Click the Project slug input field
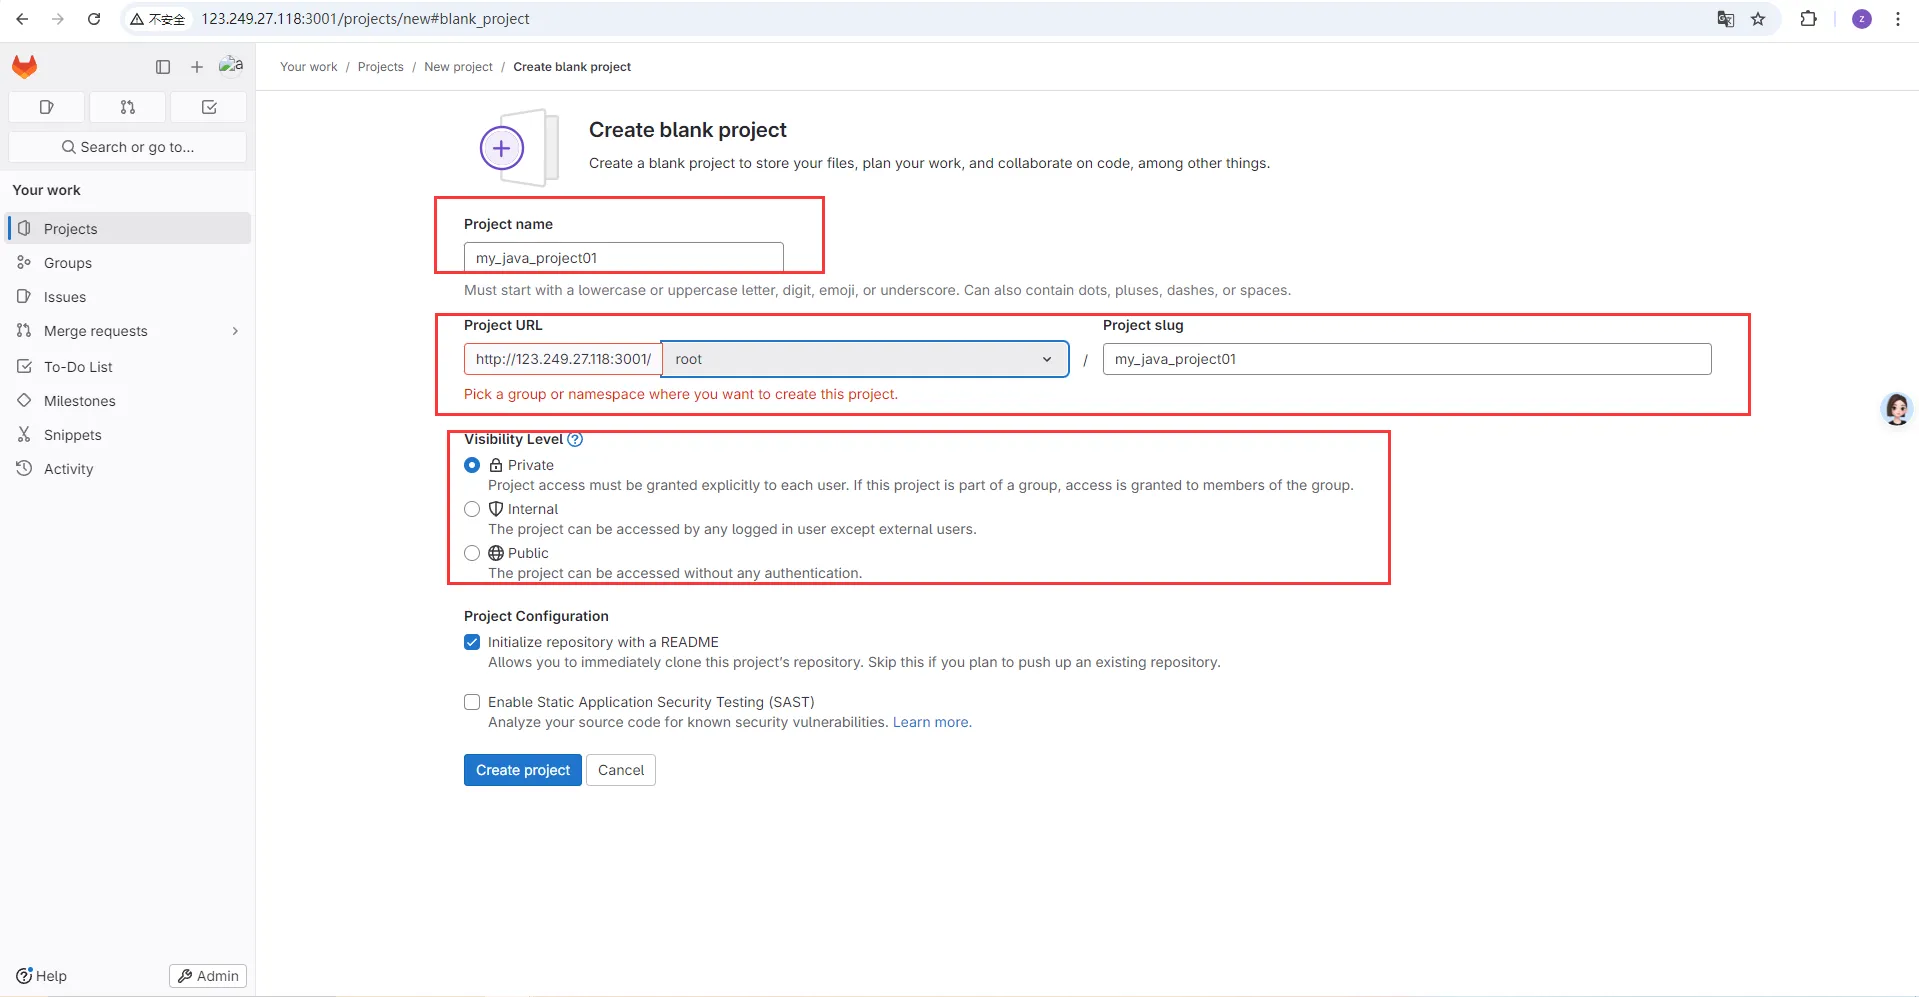1919x997 pixels. (x=1407, y=359)
